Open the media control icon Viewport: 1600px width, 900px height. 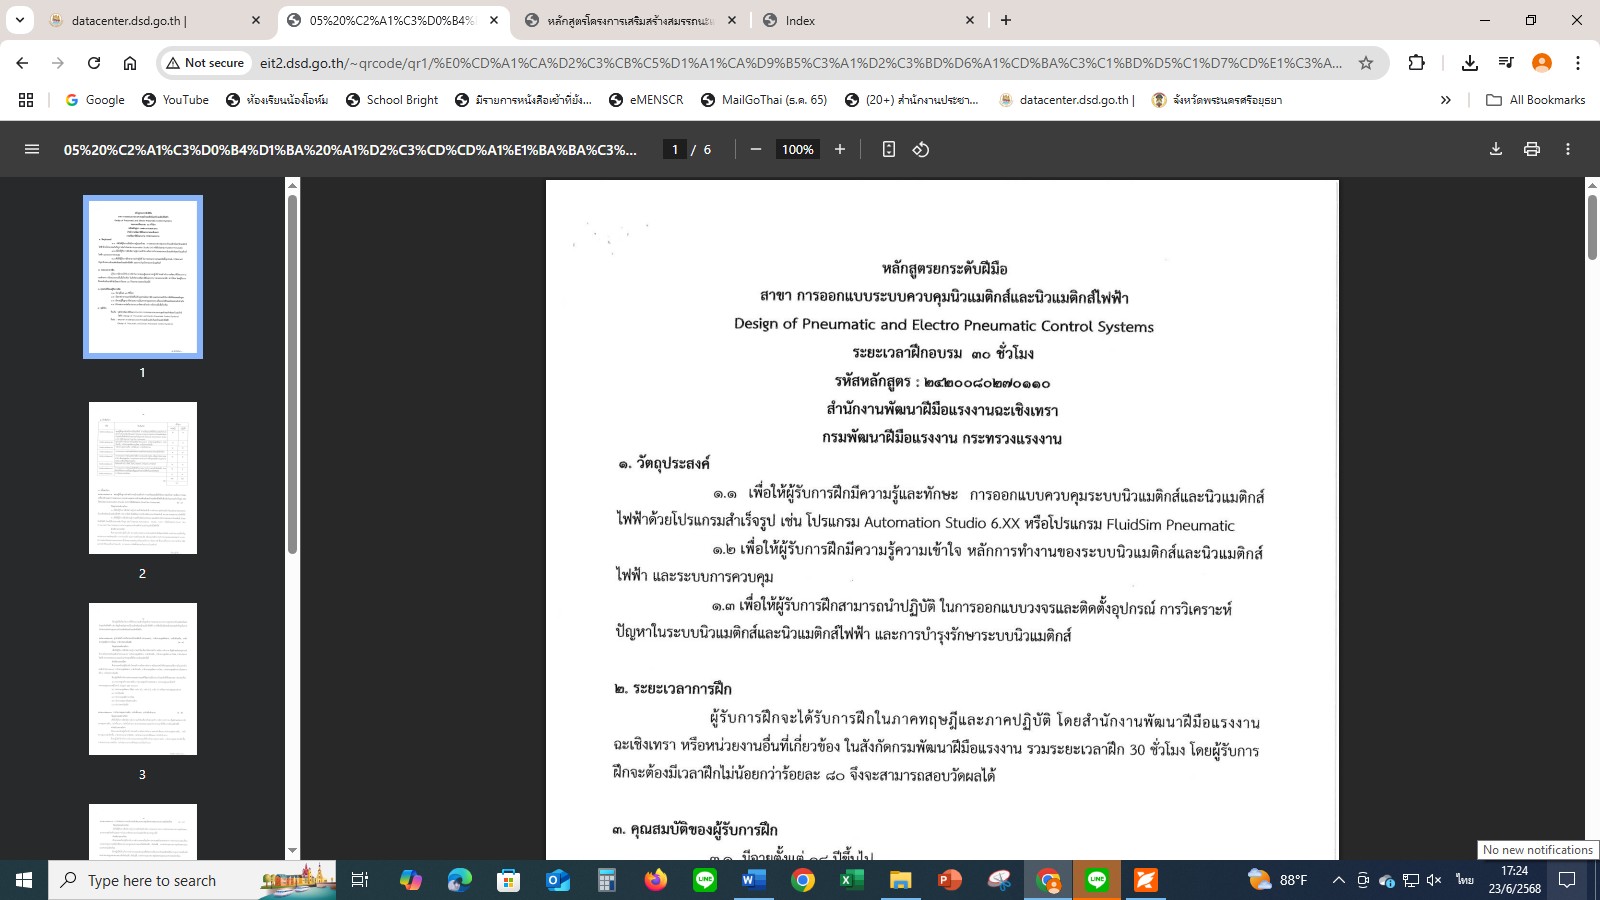(x=1506, y=63)
